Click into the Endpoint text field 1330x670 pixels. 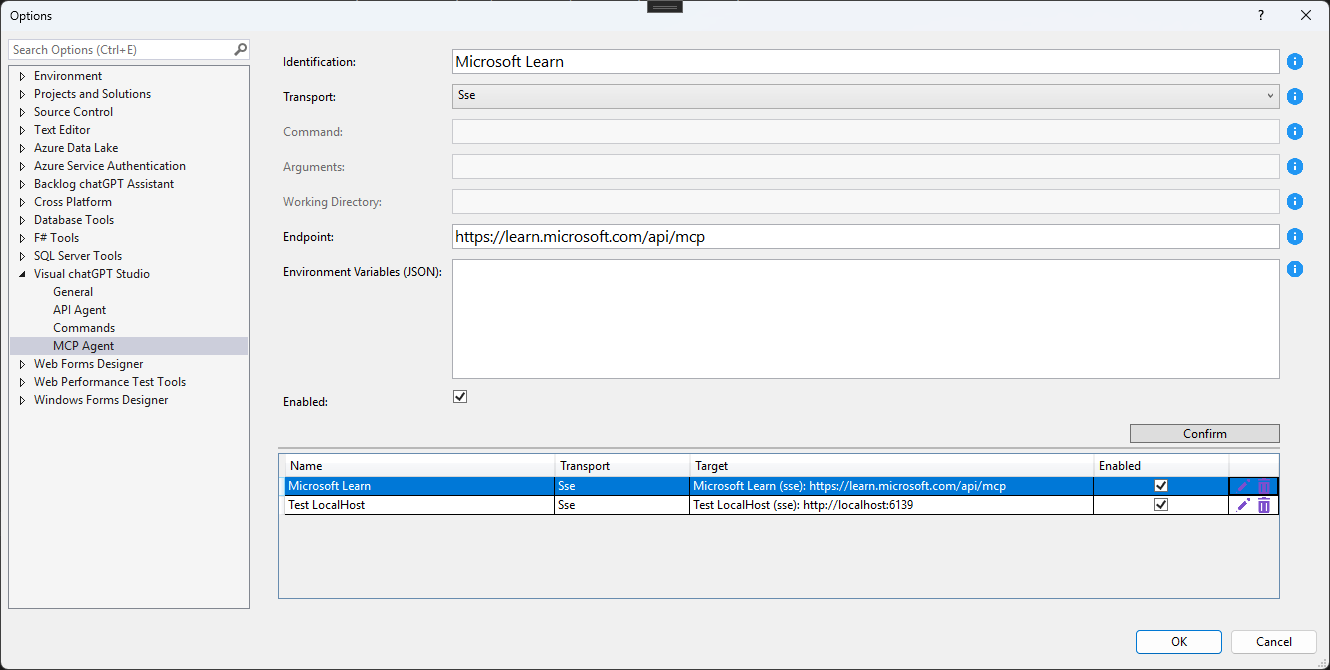(865, 237)
